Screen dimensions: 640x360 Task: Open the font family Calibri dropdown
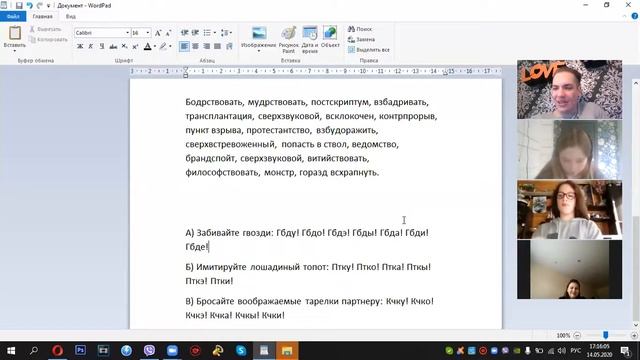pos(127,33)
